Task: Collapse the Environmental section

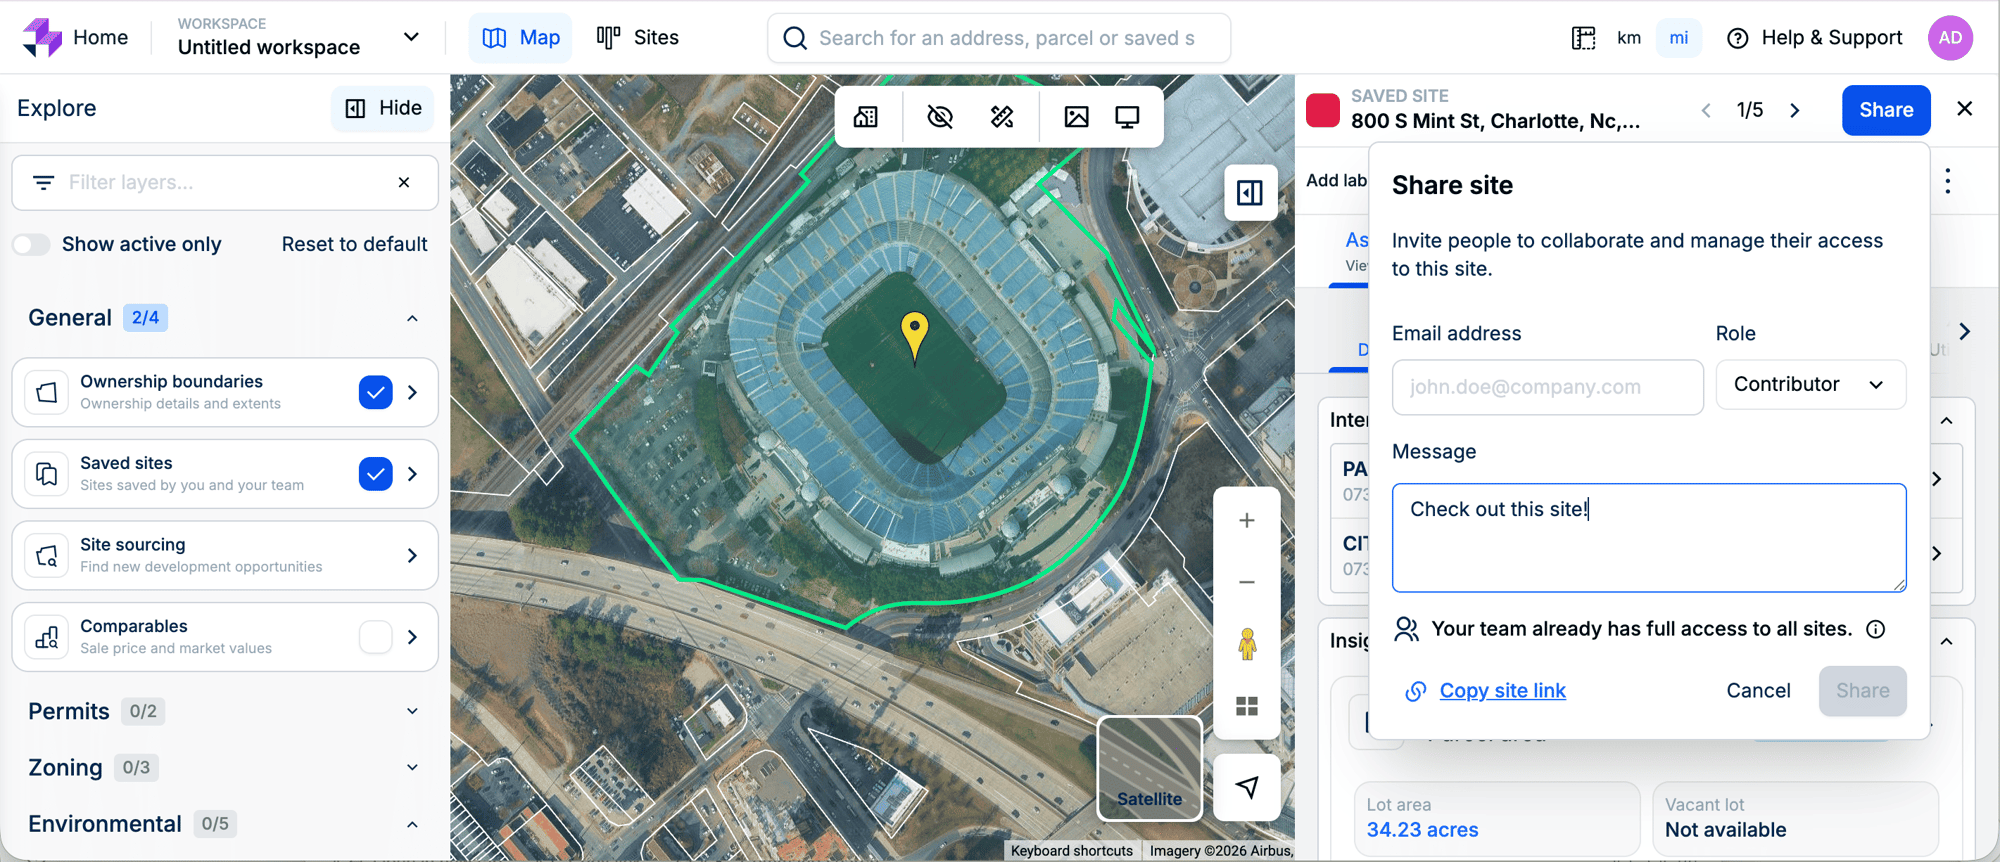Action: pyautogui.click(x=412, y=824)
